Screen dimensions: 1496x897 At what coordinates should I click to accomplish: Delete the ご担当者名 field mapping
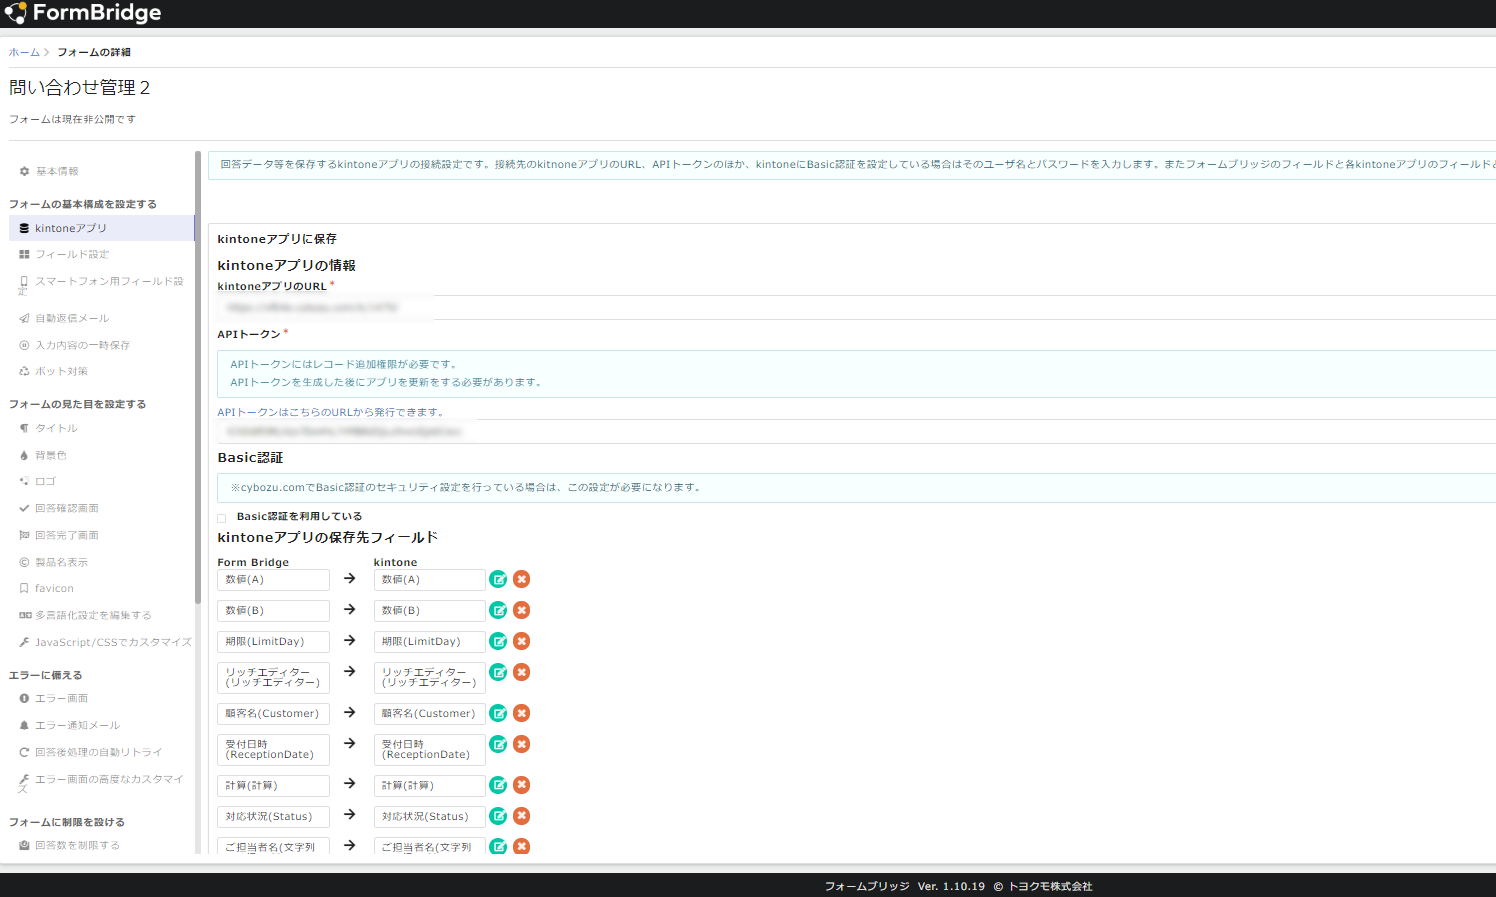pos(521,846)
